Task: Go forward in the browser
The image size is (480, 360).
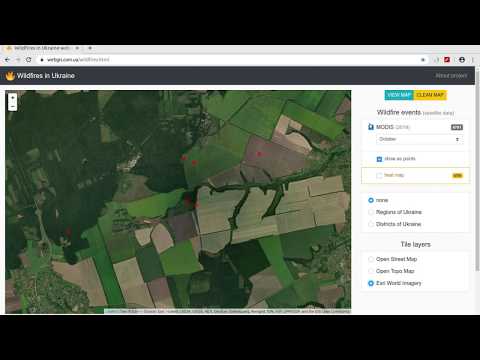Action: pyautogui.click(x=18, y=60)
